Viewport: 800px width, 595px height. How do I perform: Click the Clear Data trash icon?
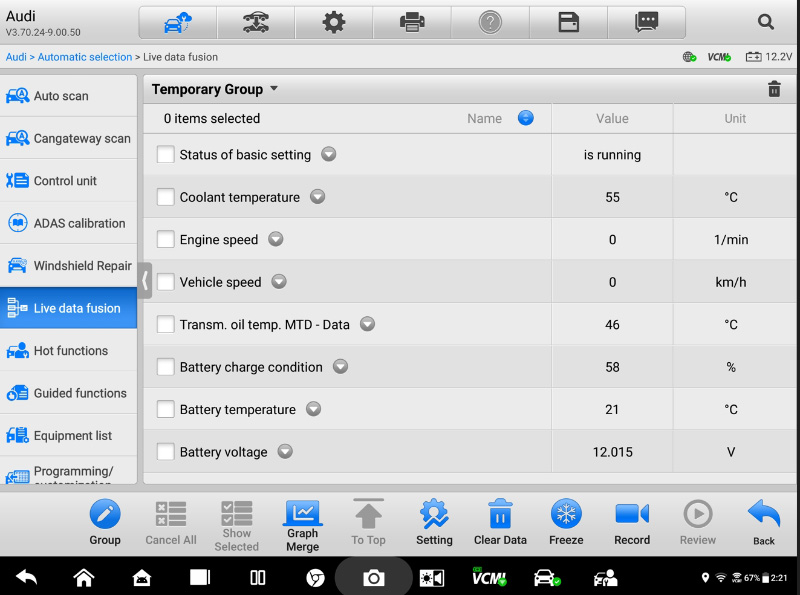click(x=500, y=515)
